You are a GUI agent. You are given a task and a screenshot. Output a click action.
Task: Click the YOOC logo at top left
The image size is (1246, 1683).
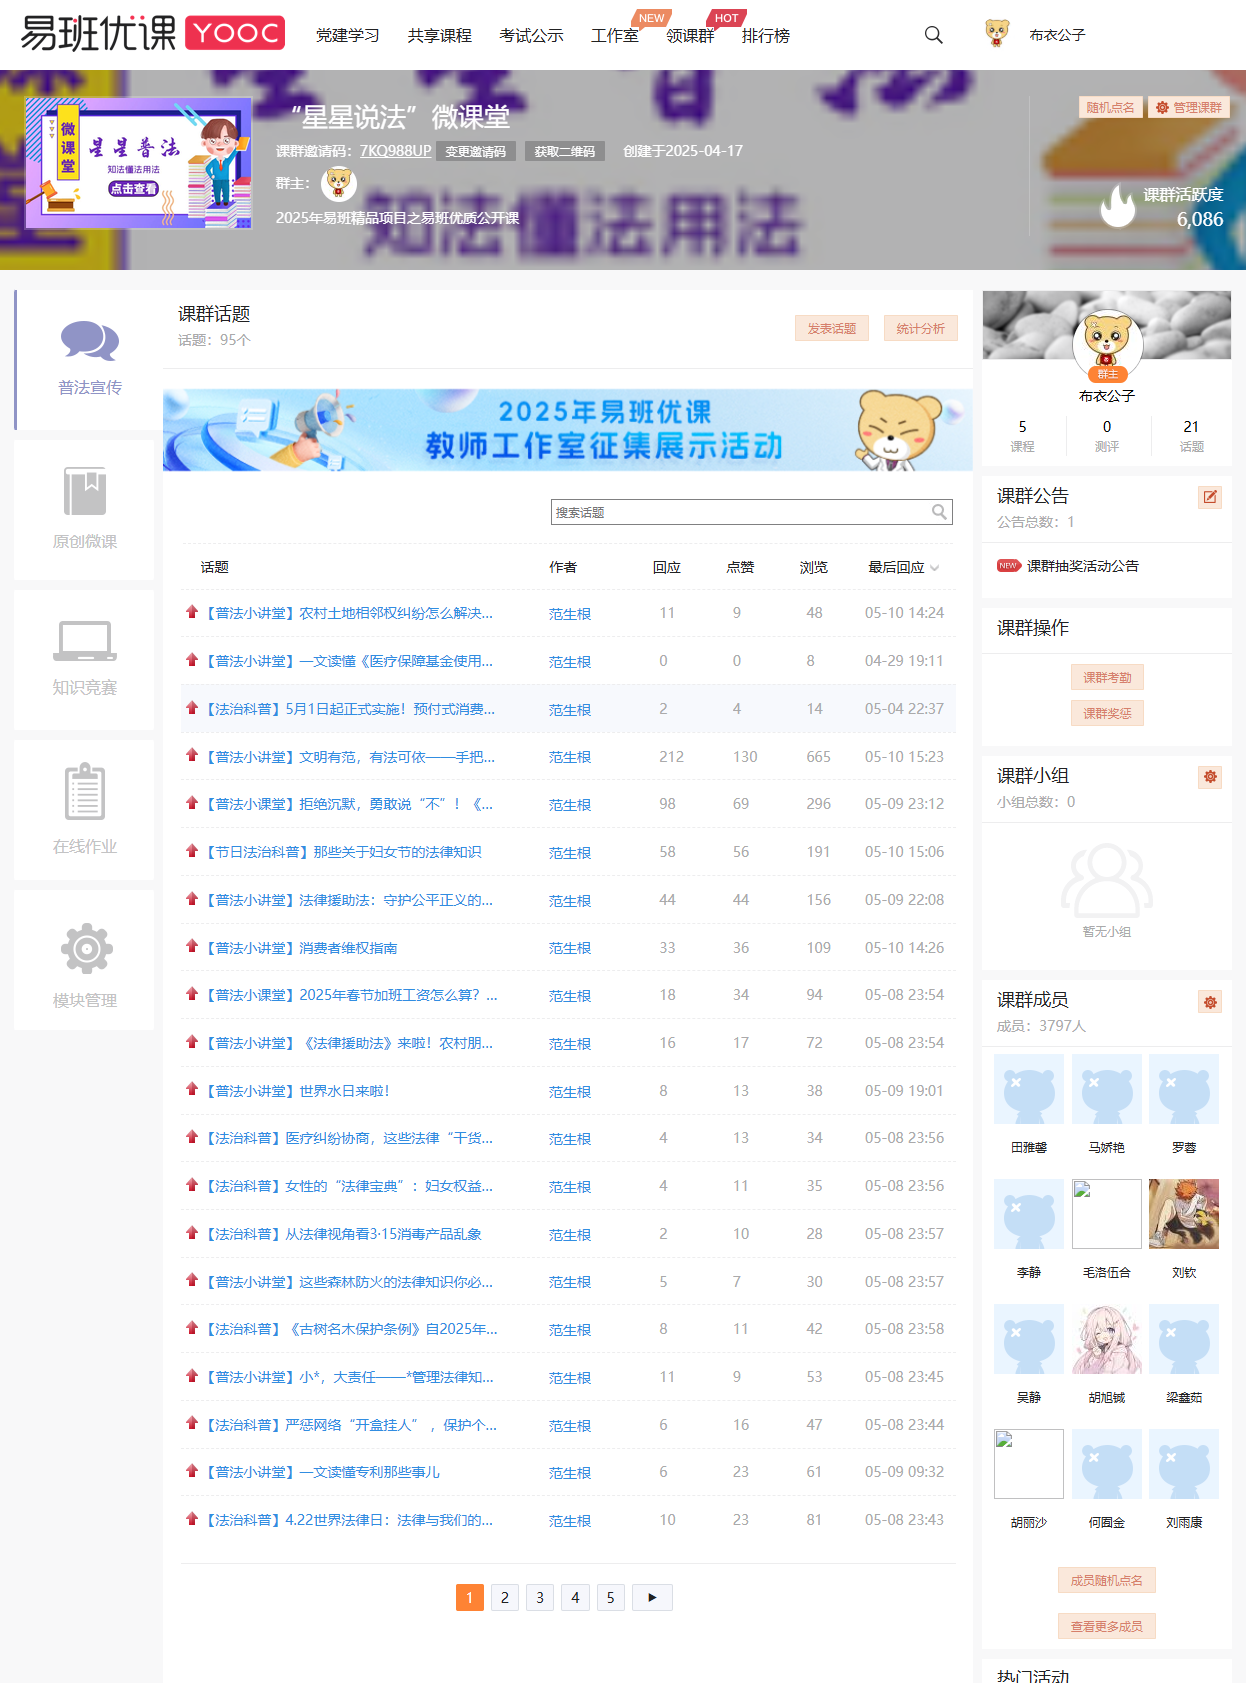(x=152, y=34)
